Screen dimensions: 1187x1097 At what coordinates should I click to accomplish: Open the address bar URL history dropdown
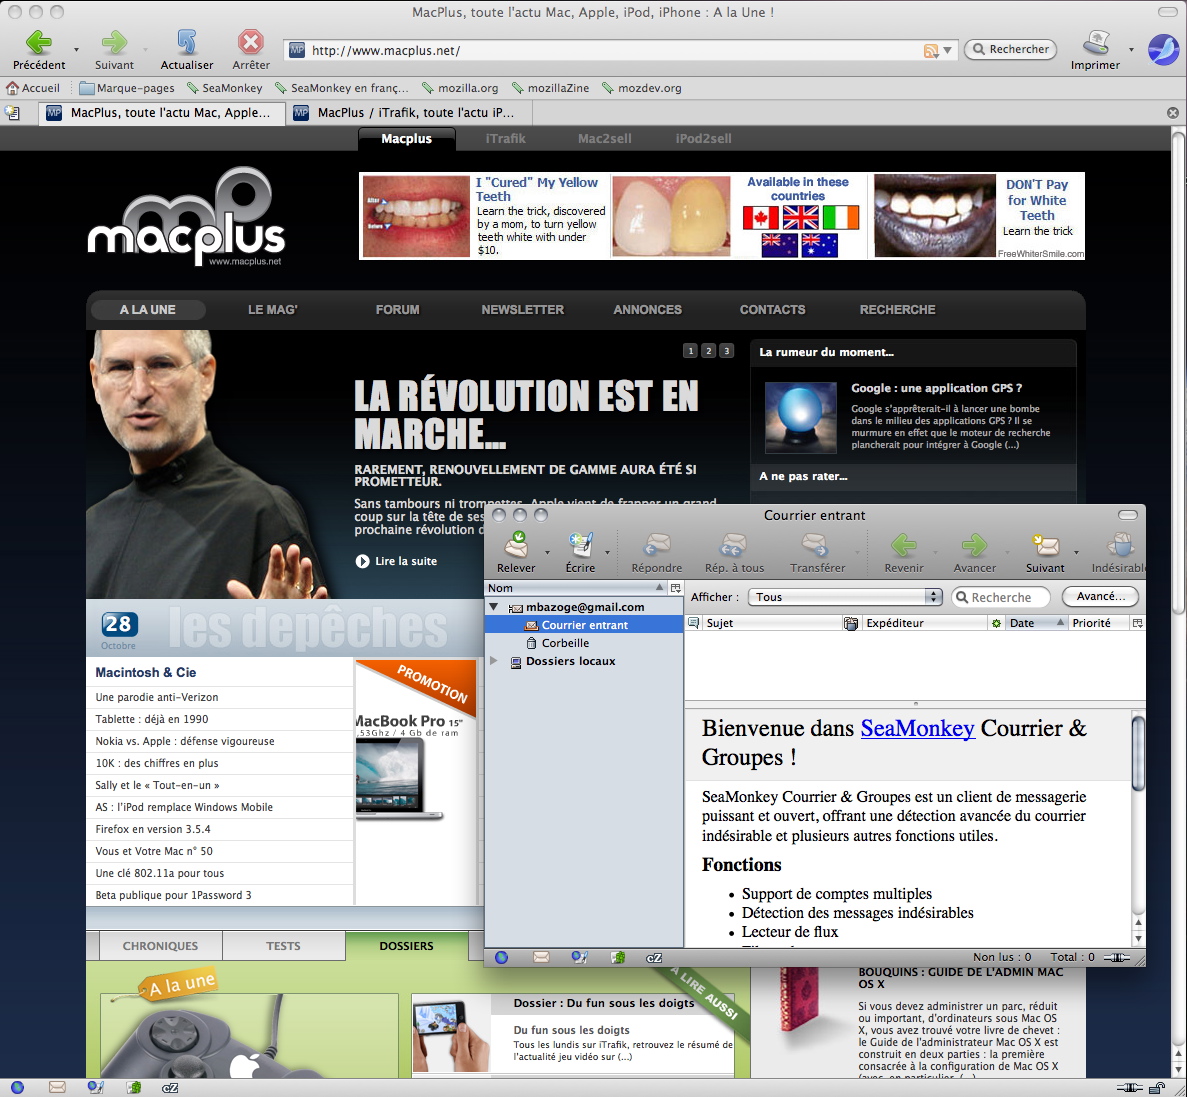pos(947,51)
